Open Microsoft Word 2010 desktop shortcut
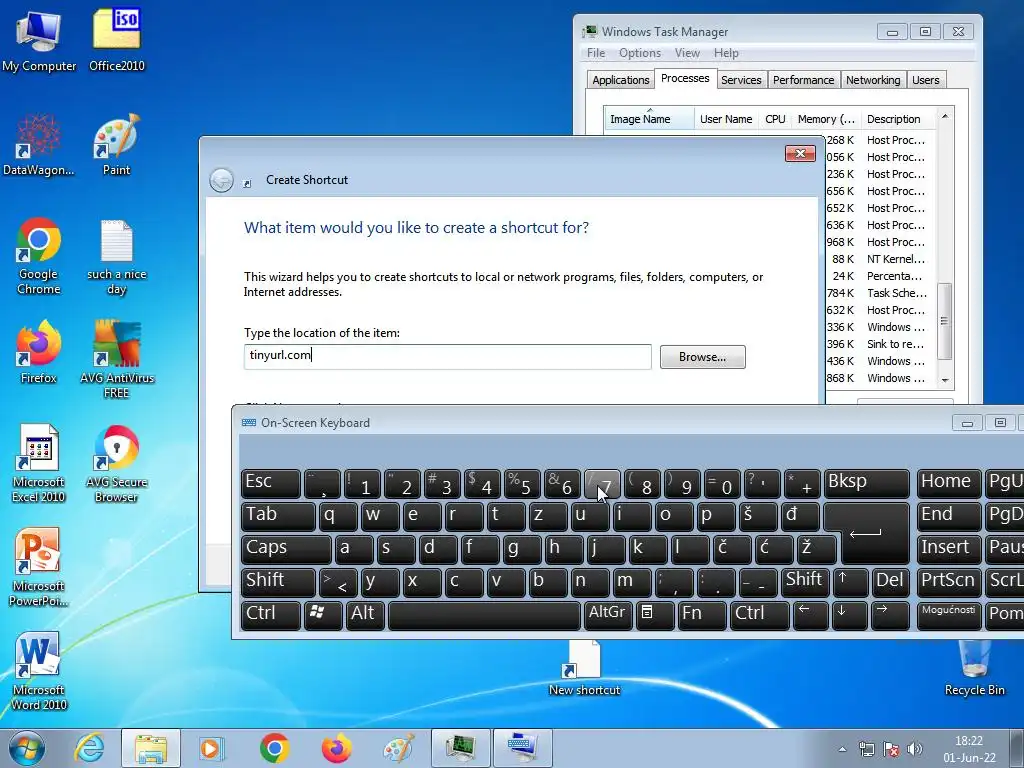This screenshot has height=768, width=1024. [39, 670]
